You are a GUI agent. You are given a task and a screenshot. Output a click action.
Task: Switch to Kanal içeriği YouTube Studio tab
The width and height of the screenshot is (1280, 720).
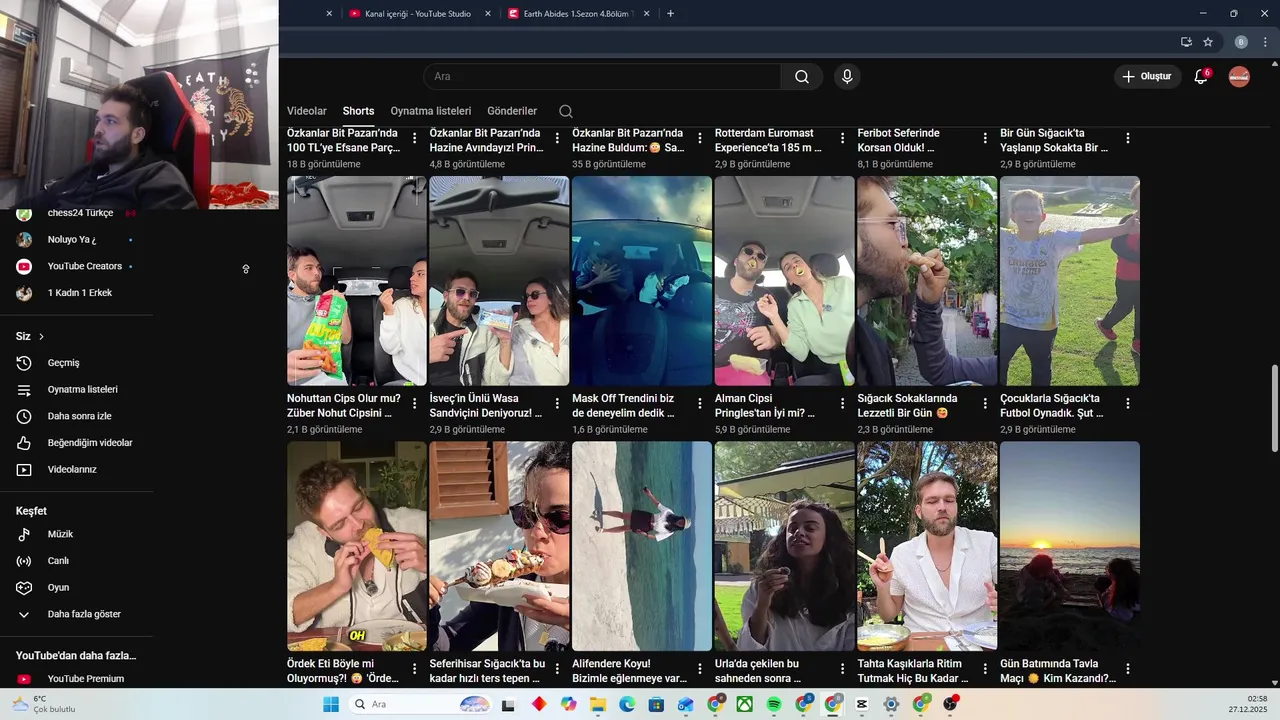pyautogui.click(x=418, y=14)
